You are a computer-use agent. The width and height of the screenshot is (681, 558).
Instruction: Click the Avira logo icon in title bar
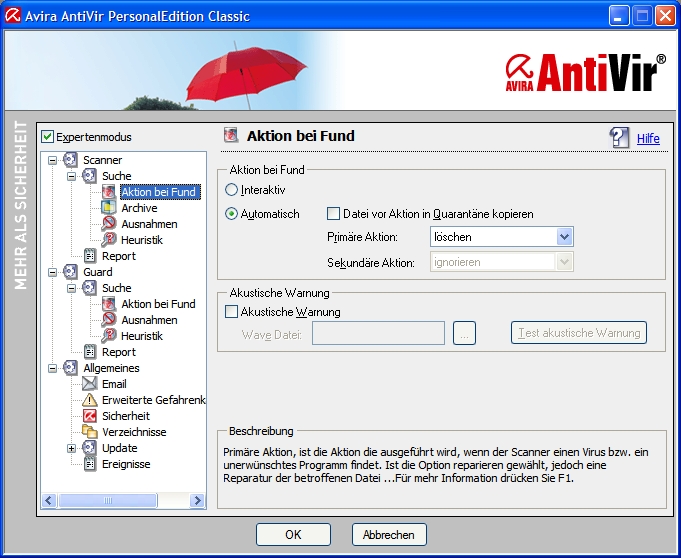click(13, 16)
